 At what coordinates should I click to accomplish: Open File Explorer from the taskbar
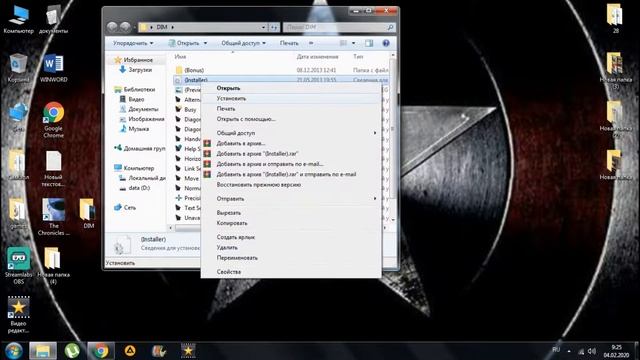coord(43,351)
